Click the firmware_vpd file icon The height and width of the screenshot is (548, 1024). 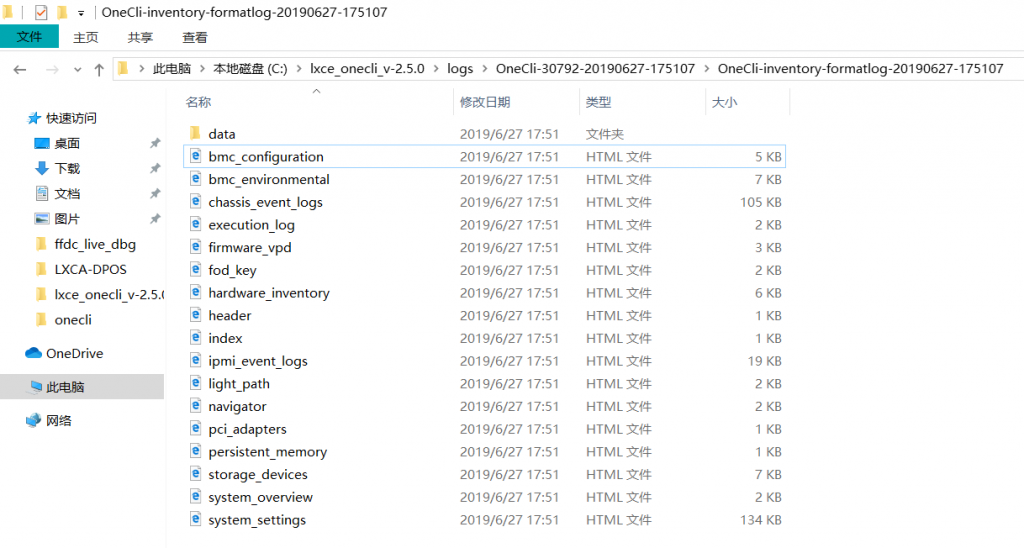click(x=195, y=247)
